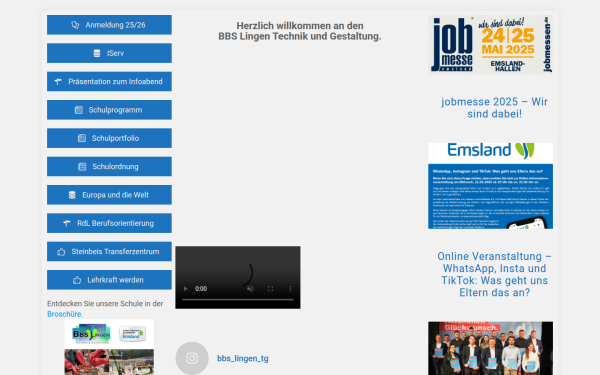Open Europa und die Welt

[x=109, y=195]
